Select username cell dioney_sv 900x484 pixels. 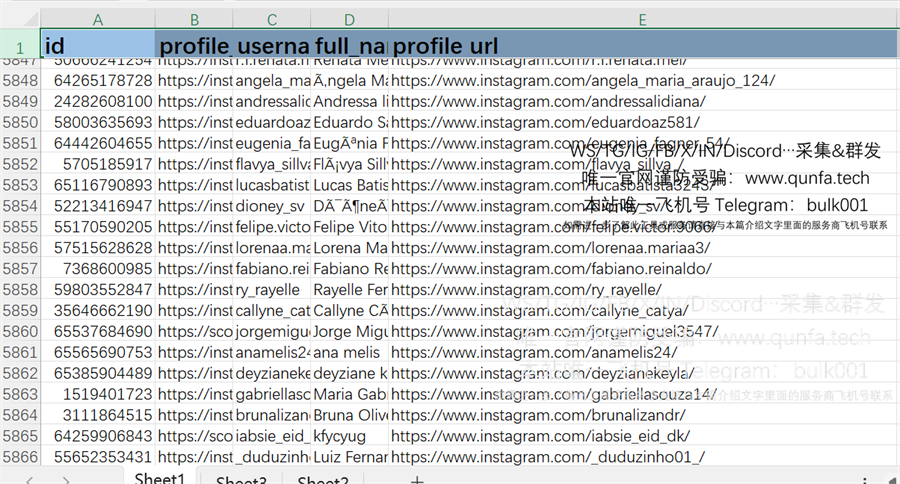coord(272,206)
